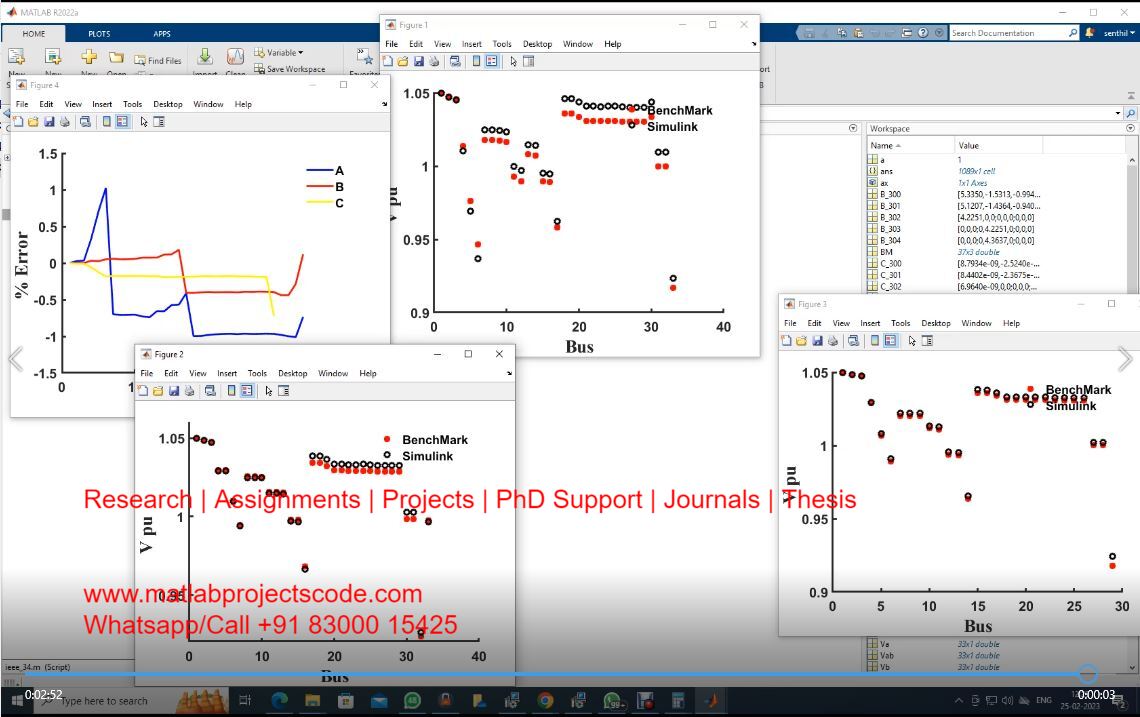Click Clean Data icon in MATLAB toolstrip
The image size is (1140, 717).
tap(236, 57)
